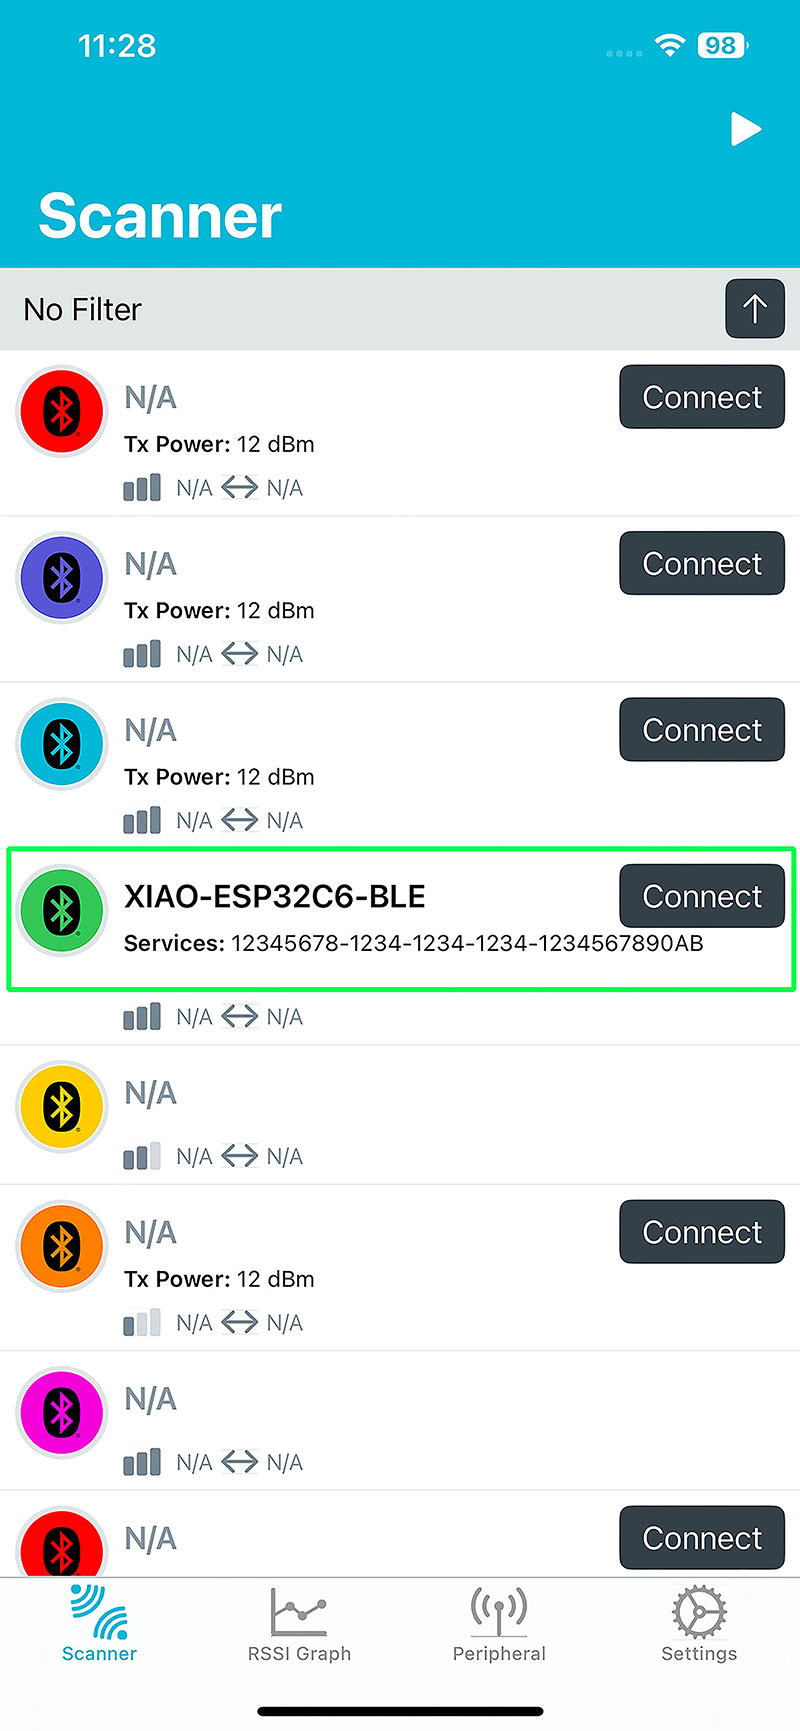800x1731 pixels.
Task: Tap the first red Bluetooth device icon
Action: pyautogui.click(x=62, y=411)
